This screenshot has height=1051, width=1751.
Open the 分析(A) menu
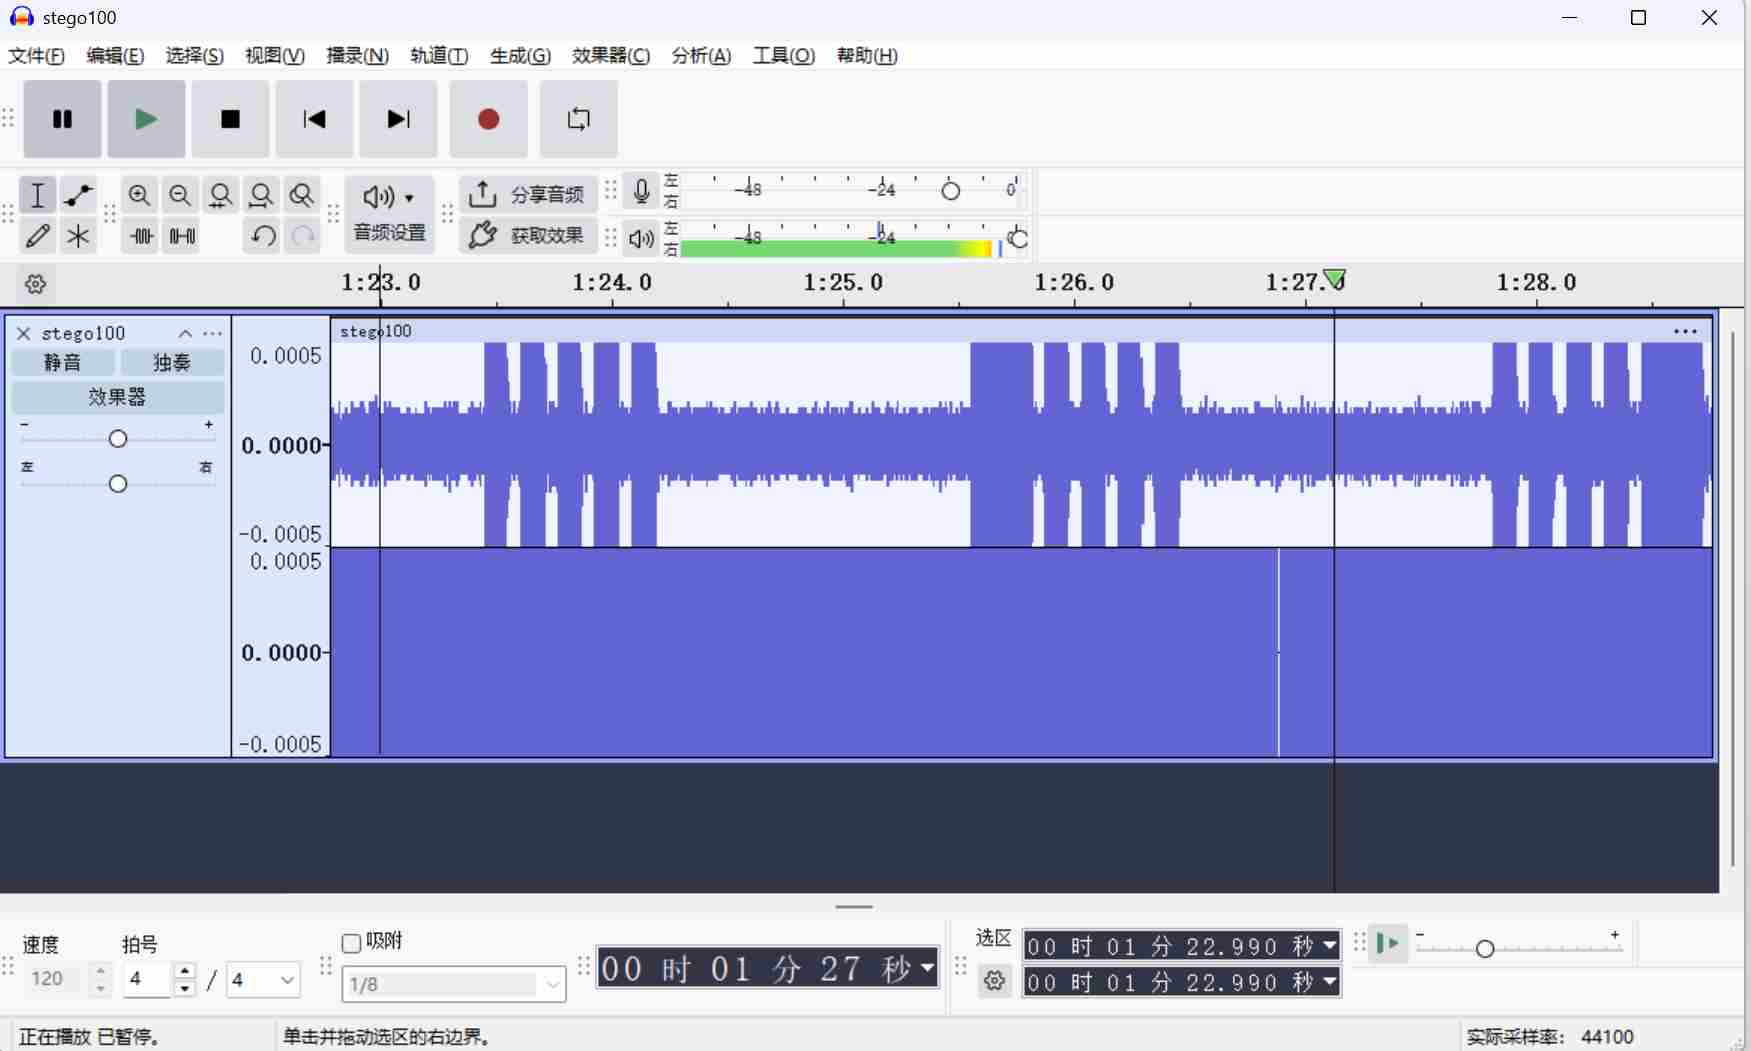[x=701, y=56]
